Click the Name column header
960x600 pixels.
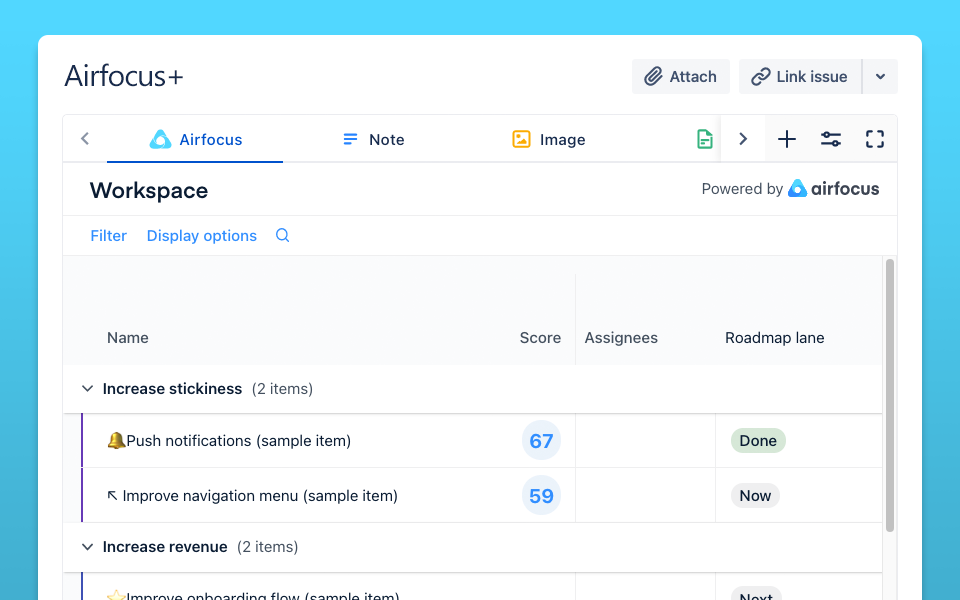128,338
